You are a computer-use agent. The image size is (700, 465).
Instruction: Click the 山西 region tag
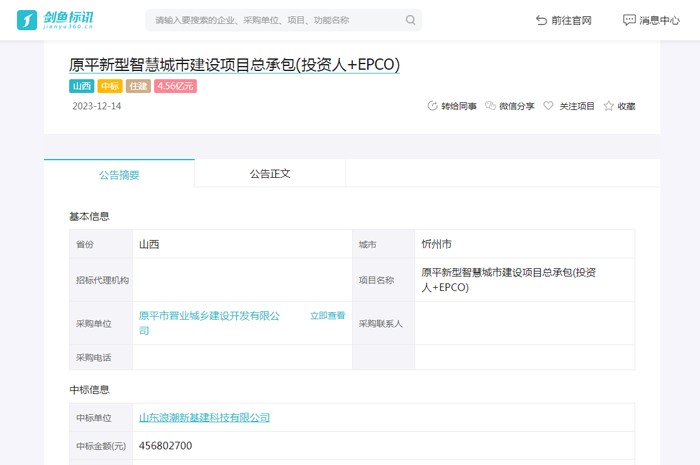point(81,86)
